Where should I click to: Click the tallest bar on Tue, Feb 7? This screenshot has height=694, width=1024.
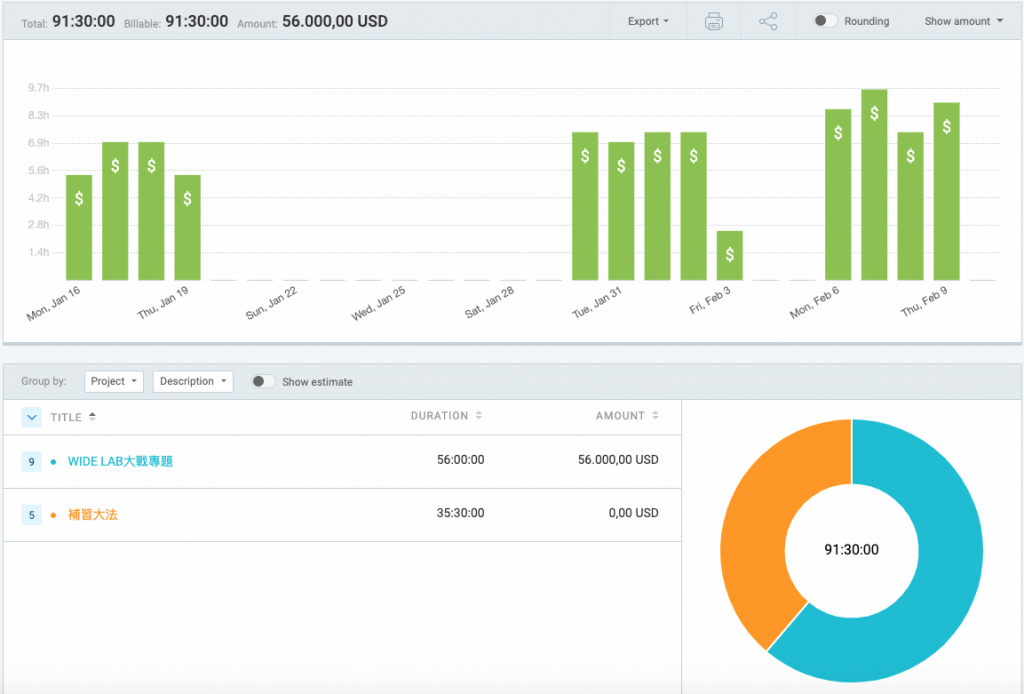874,185
